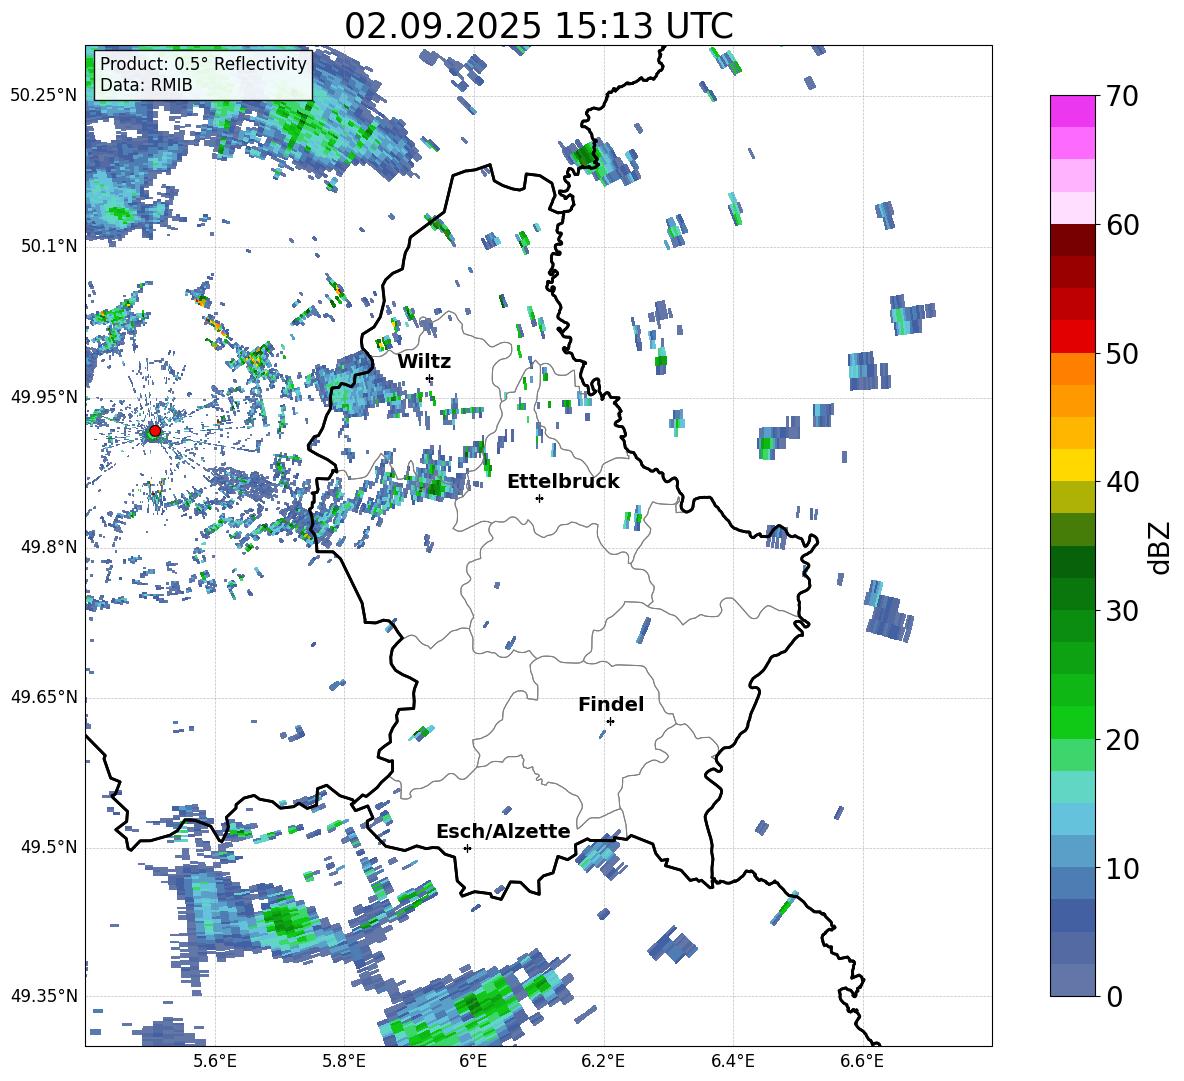Image resolution: width=1184 pixels, height=1081 pixels.
Task: Click the colorbar tick label 30
Action: point(1122,611)
